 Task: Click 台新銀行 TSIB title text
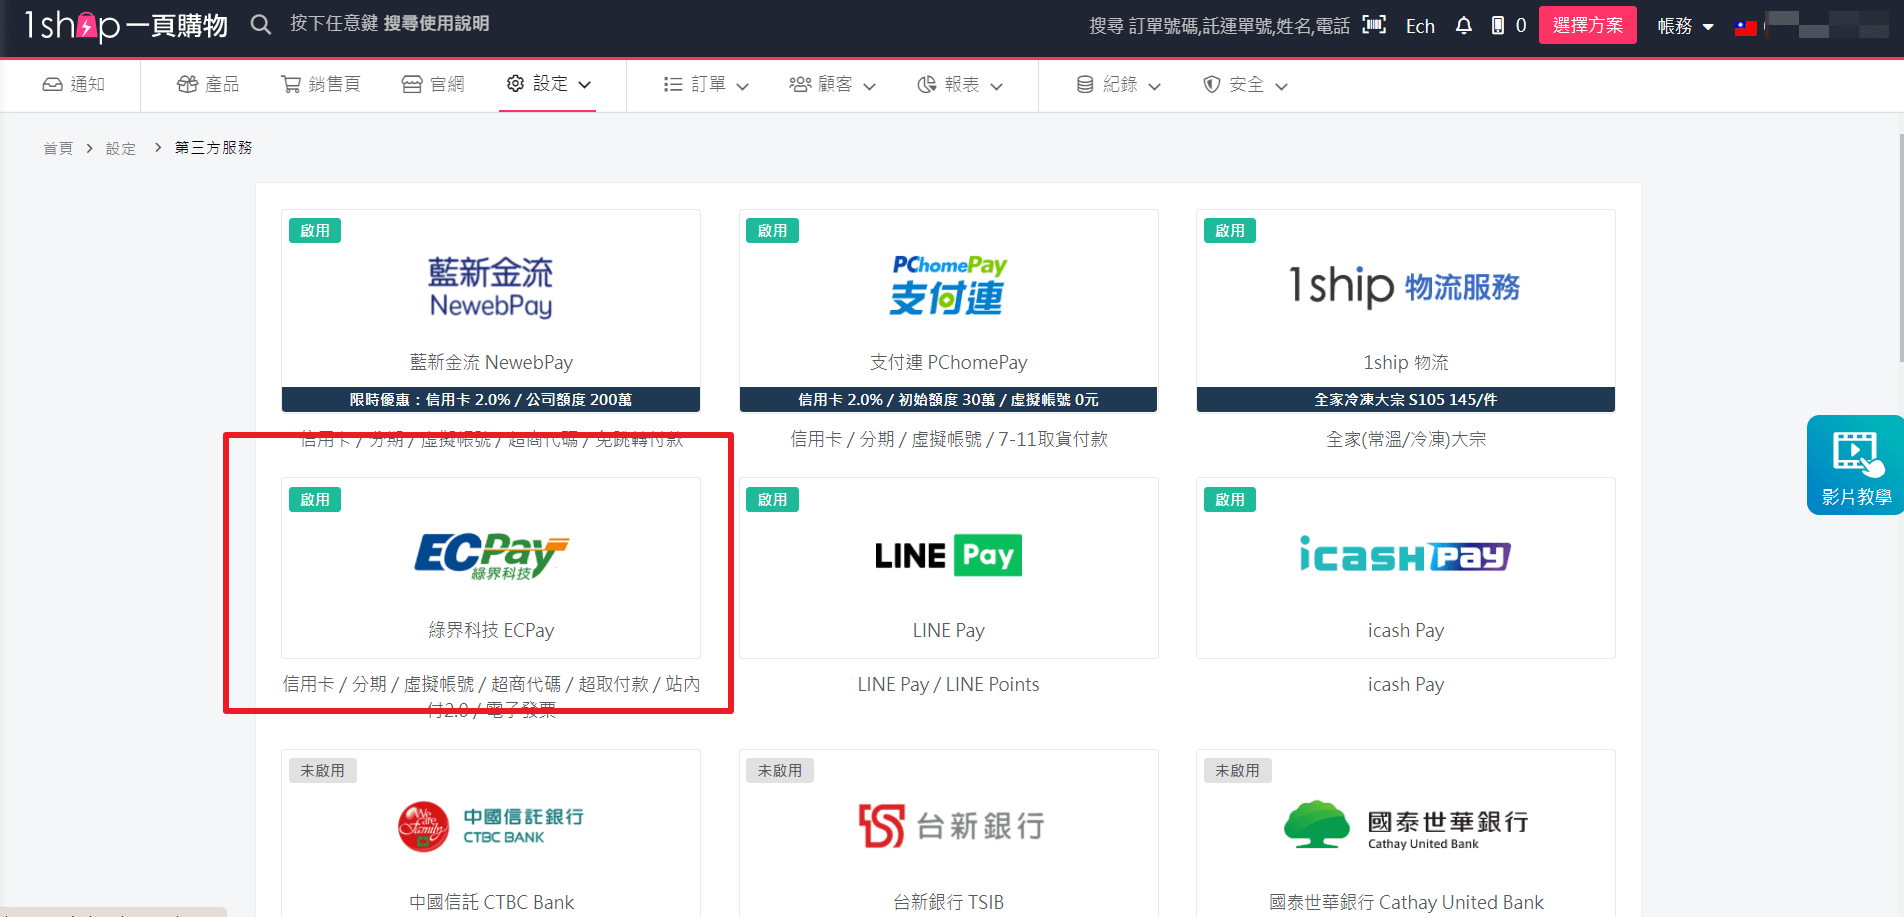tap(948, 902)
